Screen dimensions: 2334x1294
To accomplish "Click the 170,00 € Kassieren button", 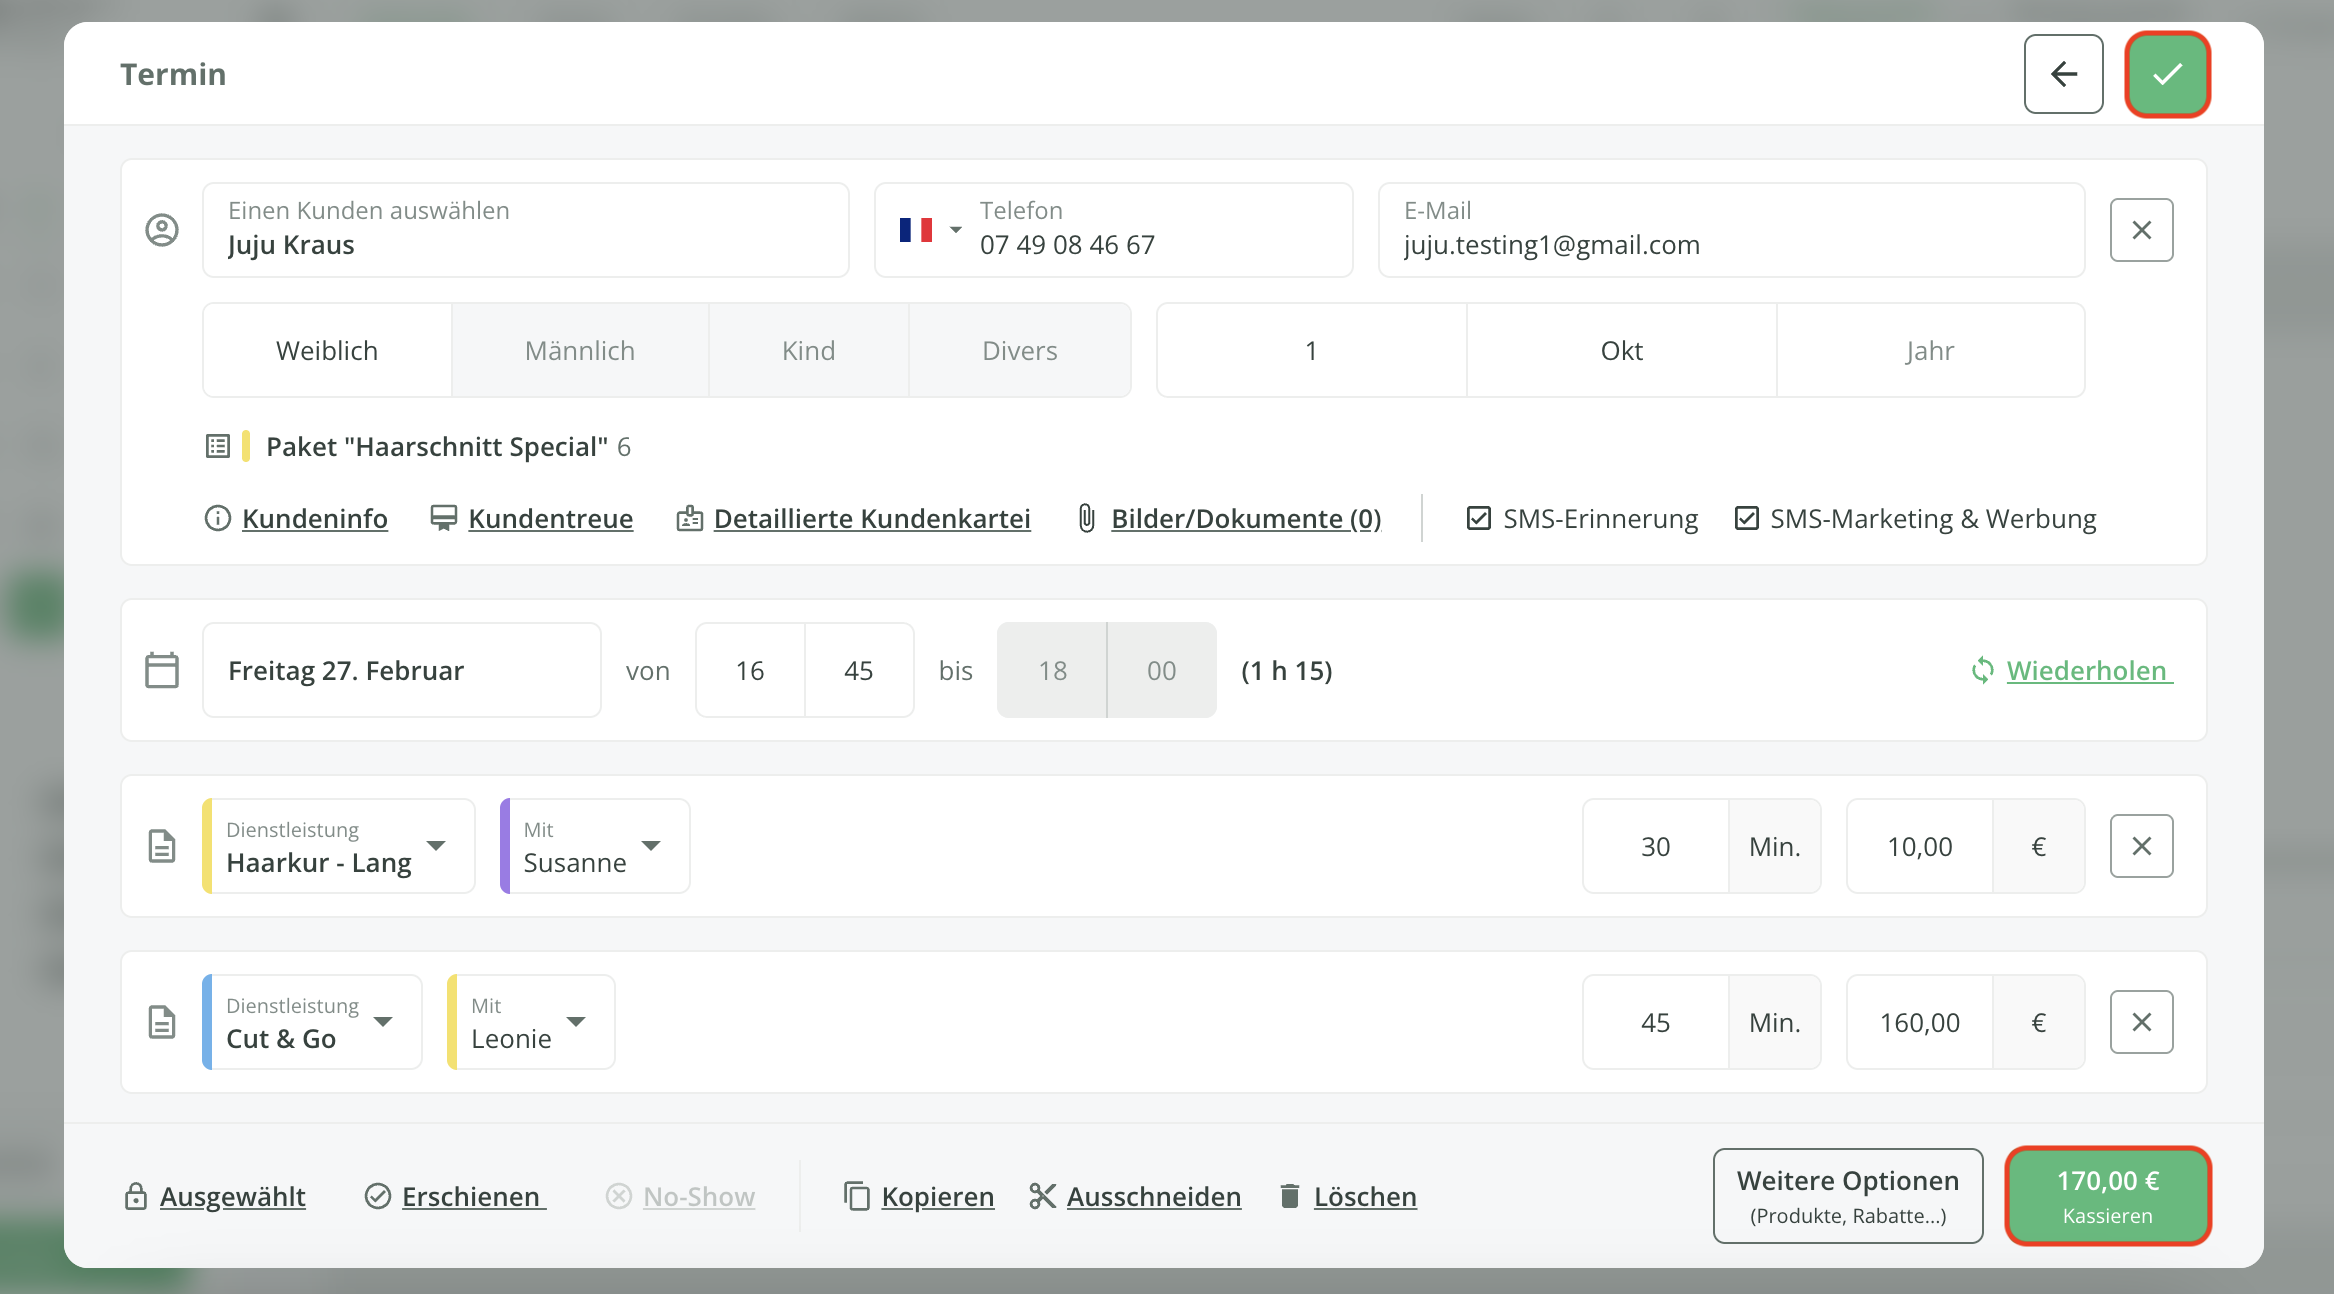I will (2107, 1196).
